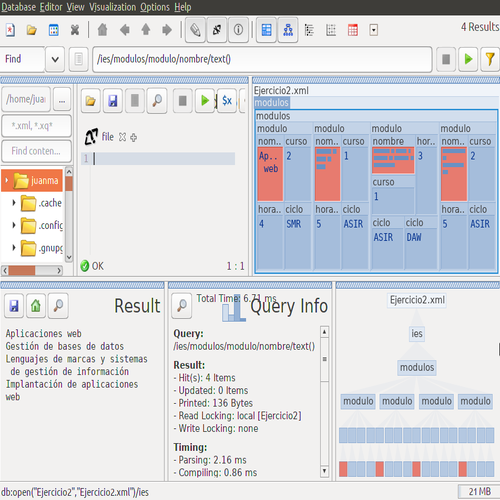Search in the Result panel

pos(58,306)
